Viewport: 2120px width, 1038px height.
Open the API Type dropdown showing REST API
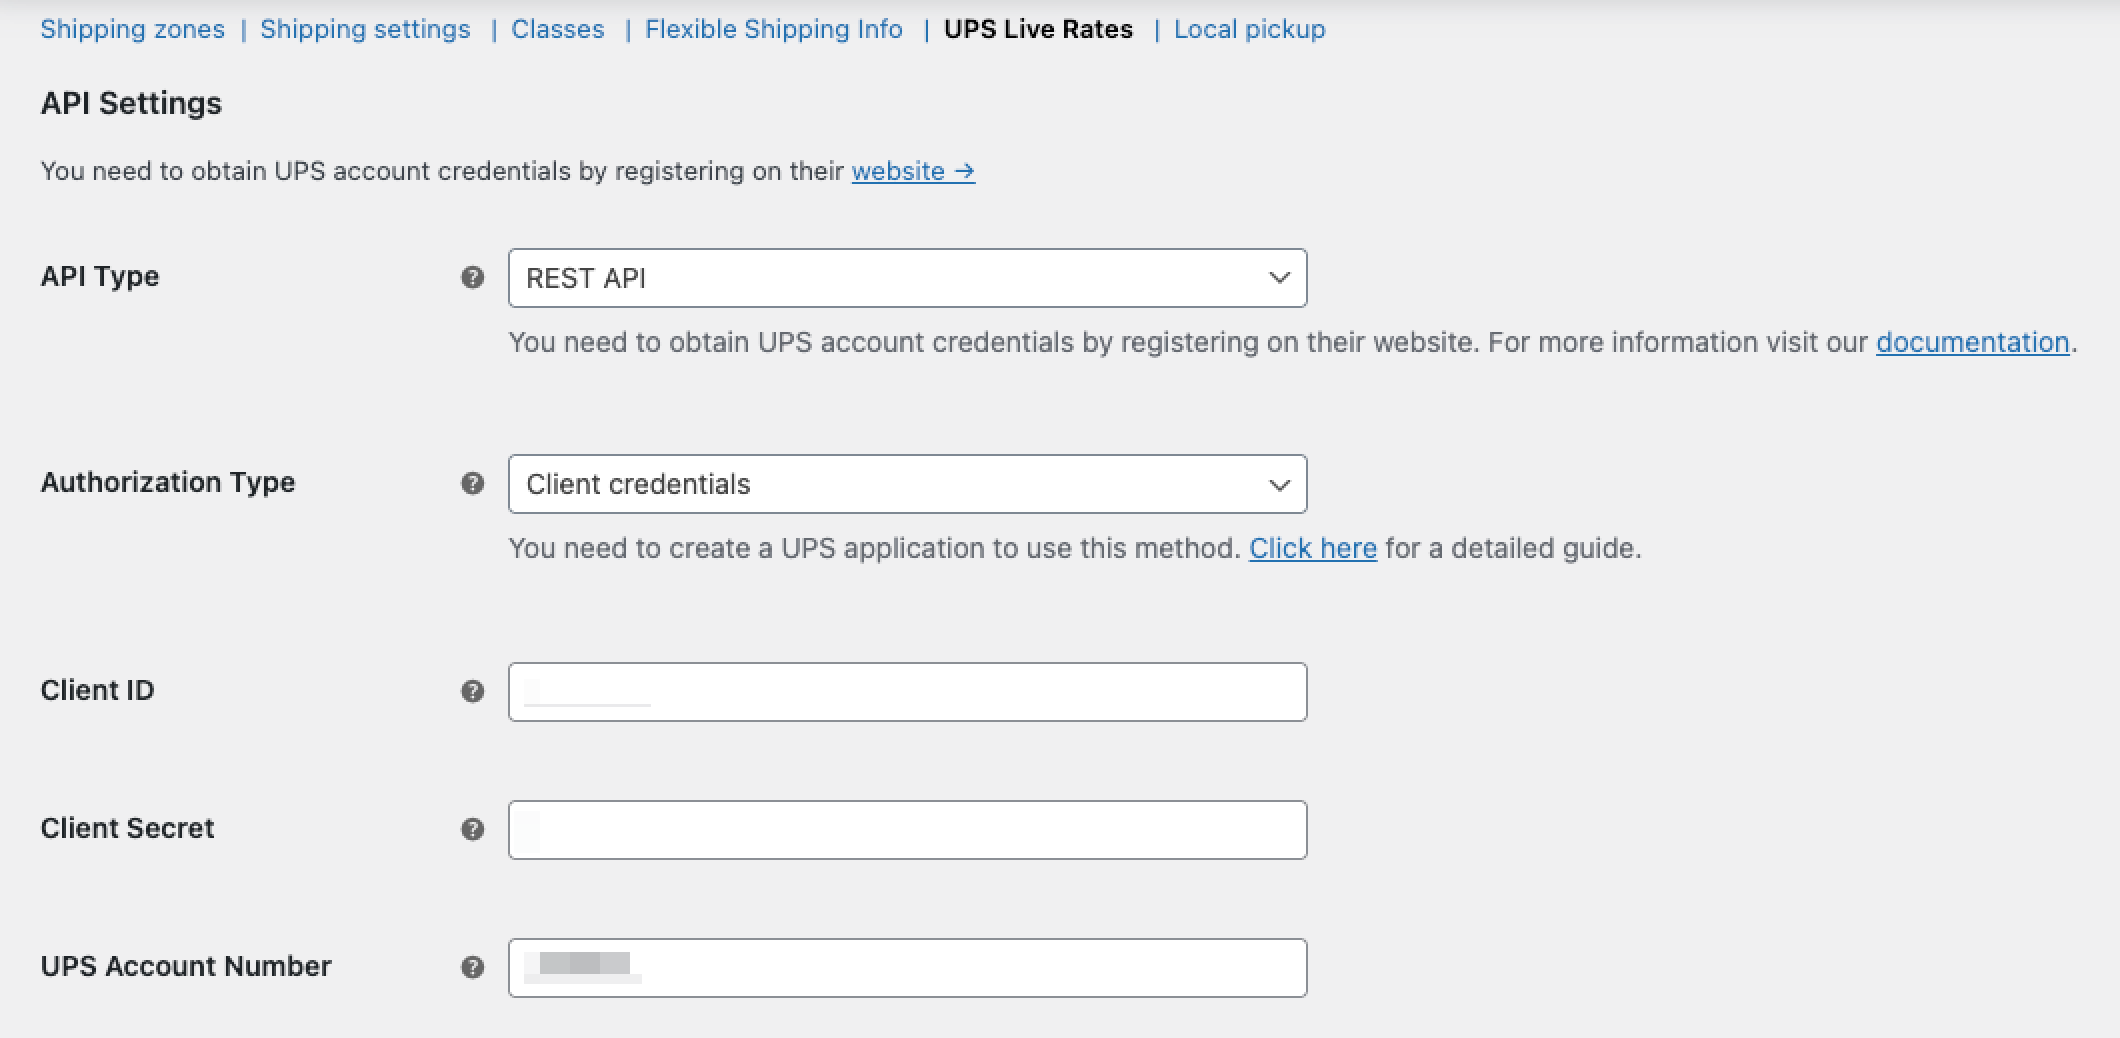click(x=907, y=278)
